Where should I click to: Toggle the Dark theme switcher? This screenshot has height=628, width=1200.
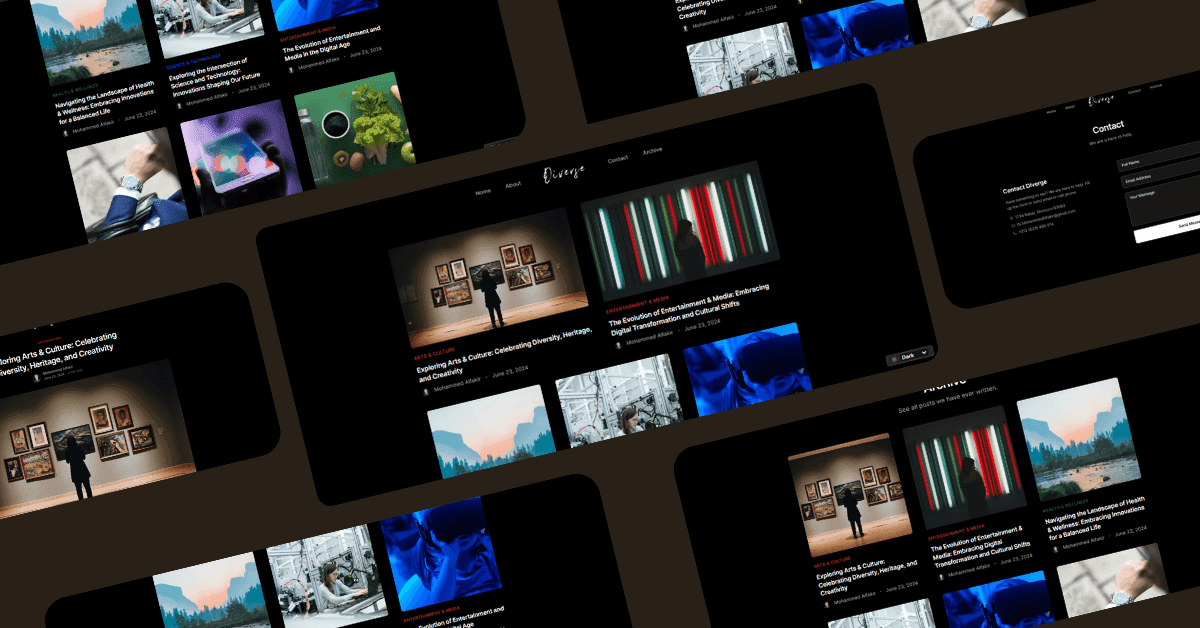pyautogui.click(x=908, y=357)
